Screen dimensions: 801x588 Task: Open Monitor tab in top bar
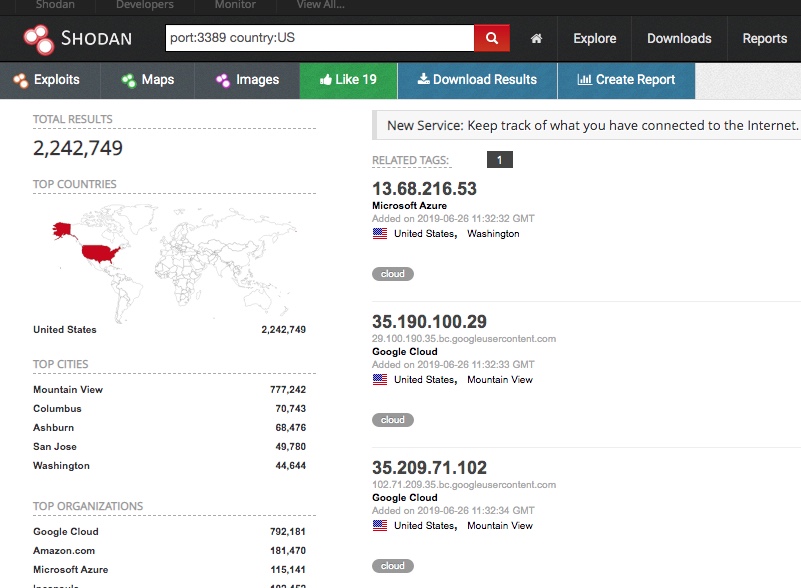tap(235, 5)
